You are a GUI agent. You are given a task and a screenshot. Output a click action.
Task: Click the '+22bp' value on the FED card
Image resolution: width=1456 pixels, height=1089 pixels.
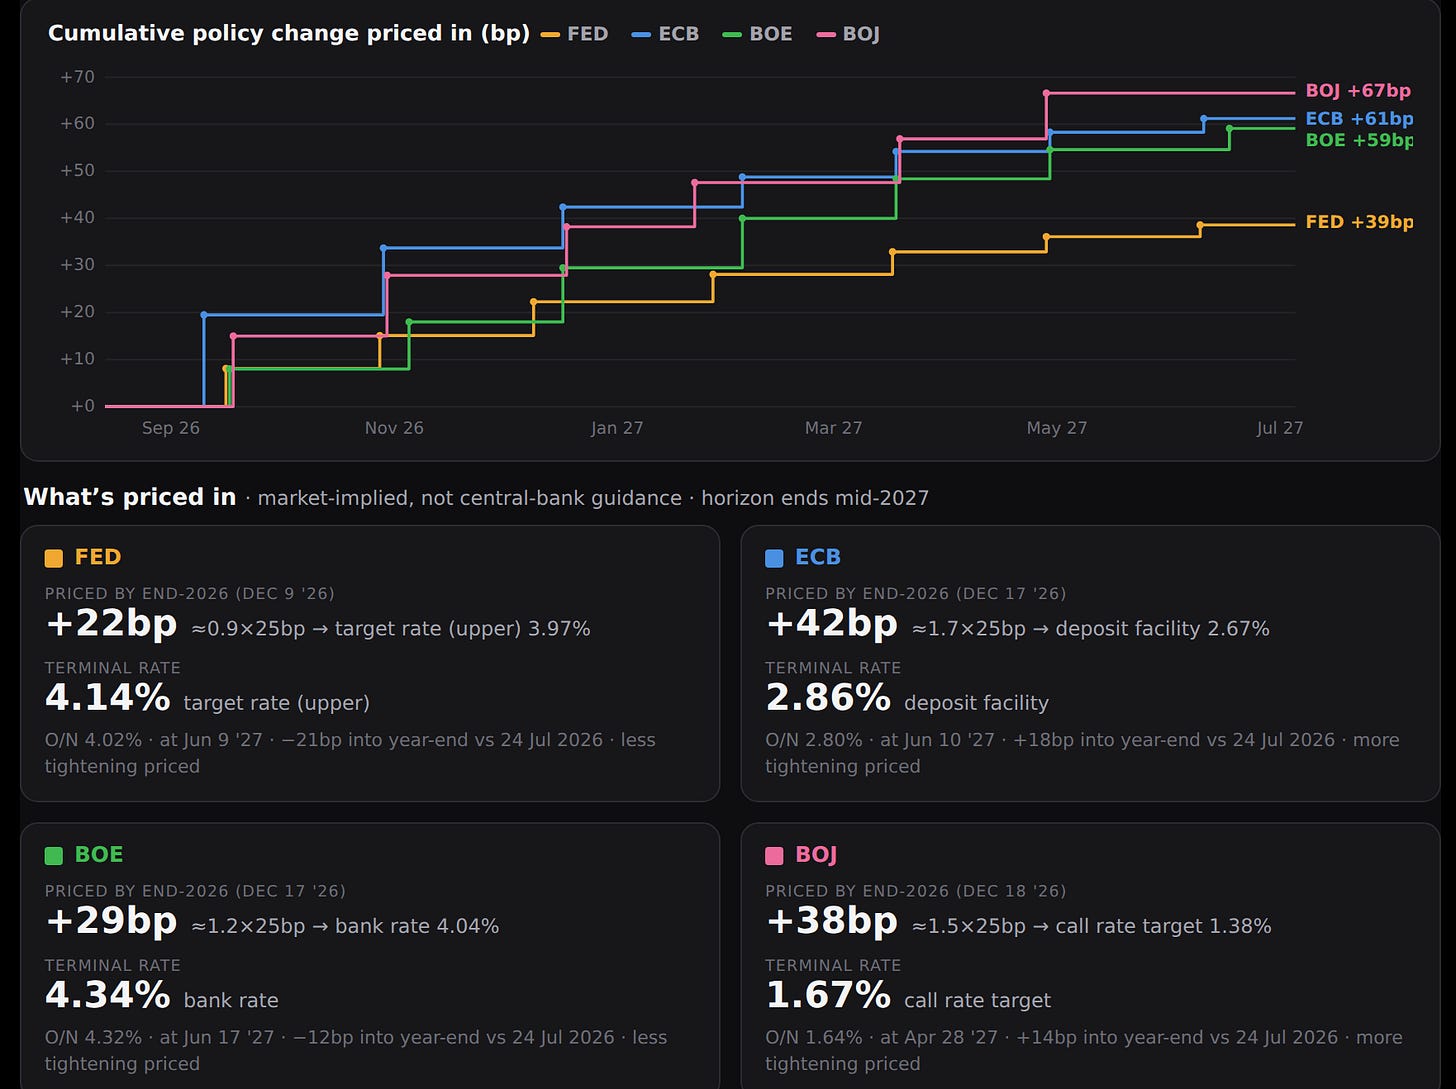point(111,624)
